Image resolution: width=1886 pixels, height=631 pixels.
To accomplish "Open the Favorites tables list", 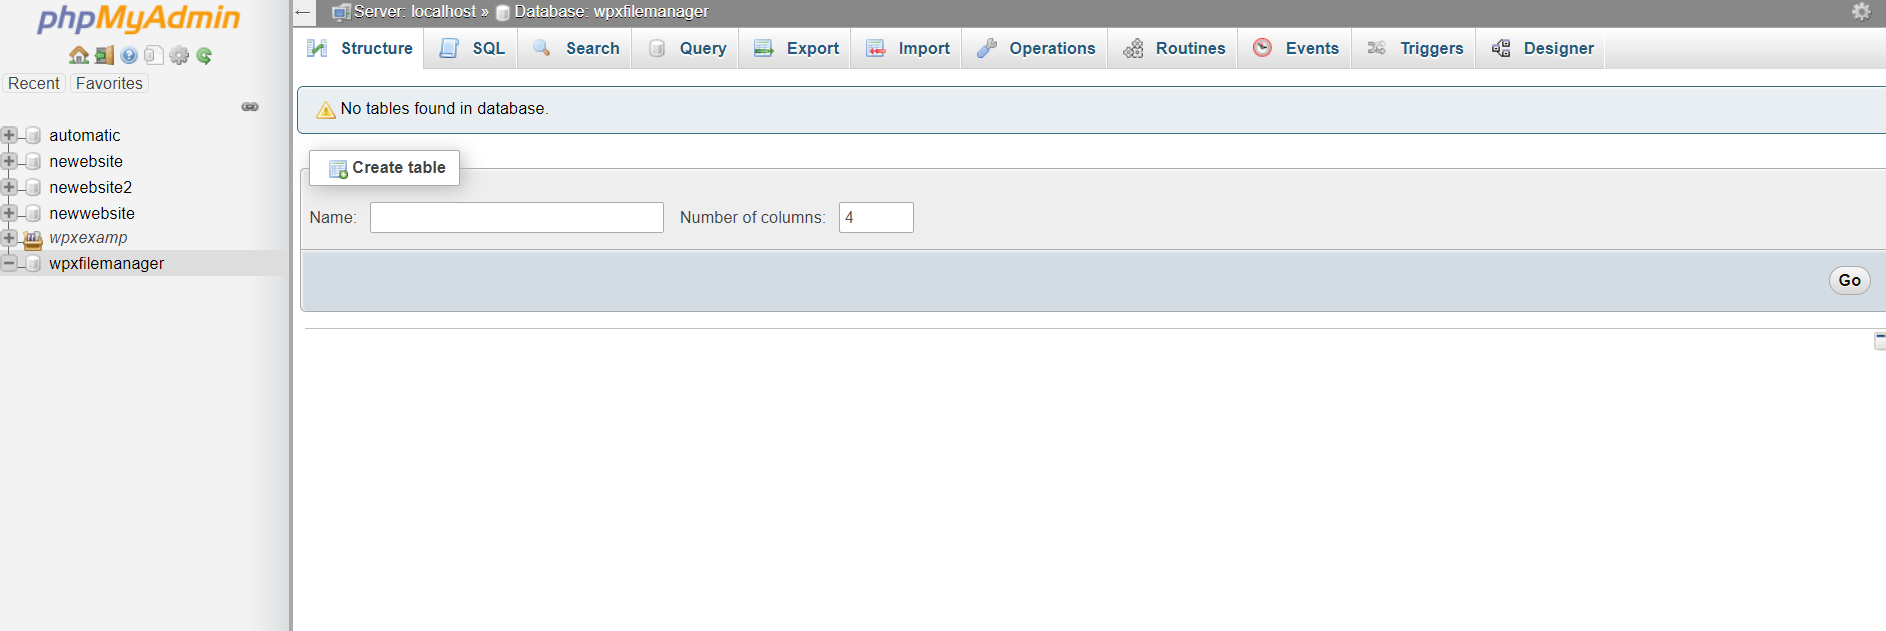I will (x=109, y=83).
